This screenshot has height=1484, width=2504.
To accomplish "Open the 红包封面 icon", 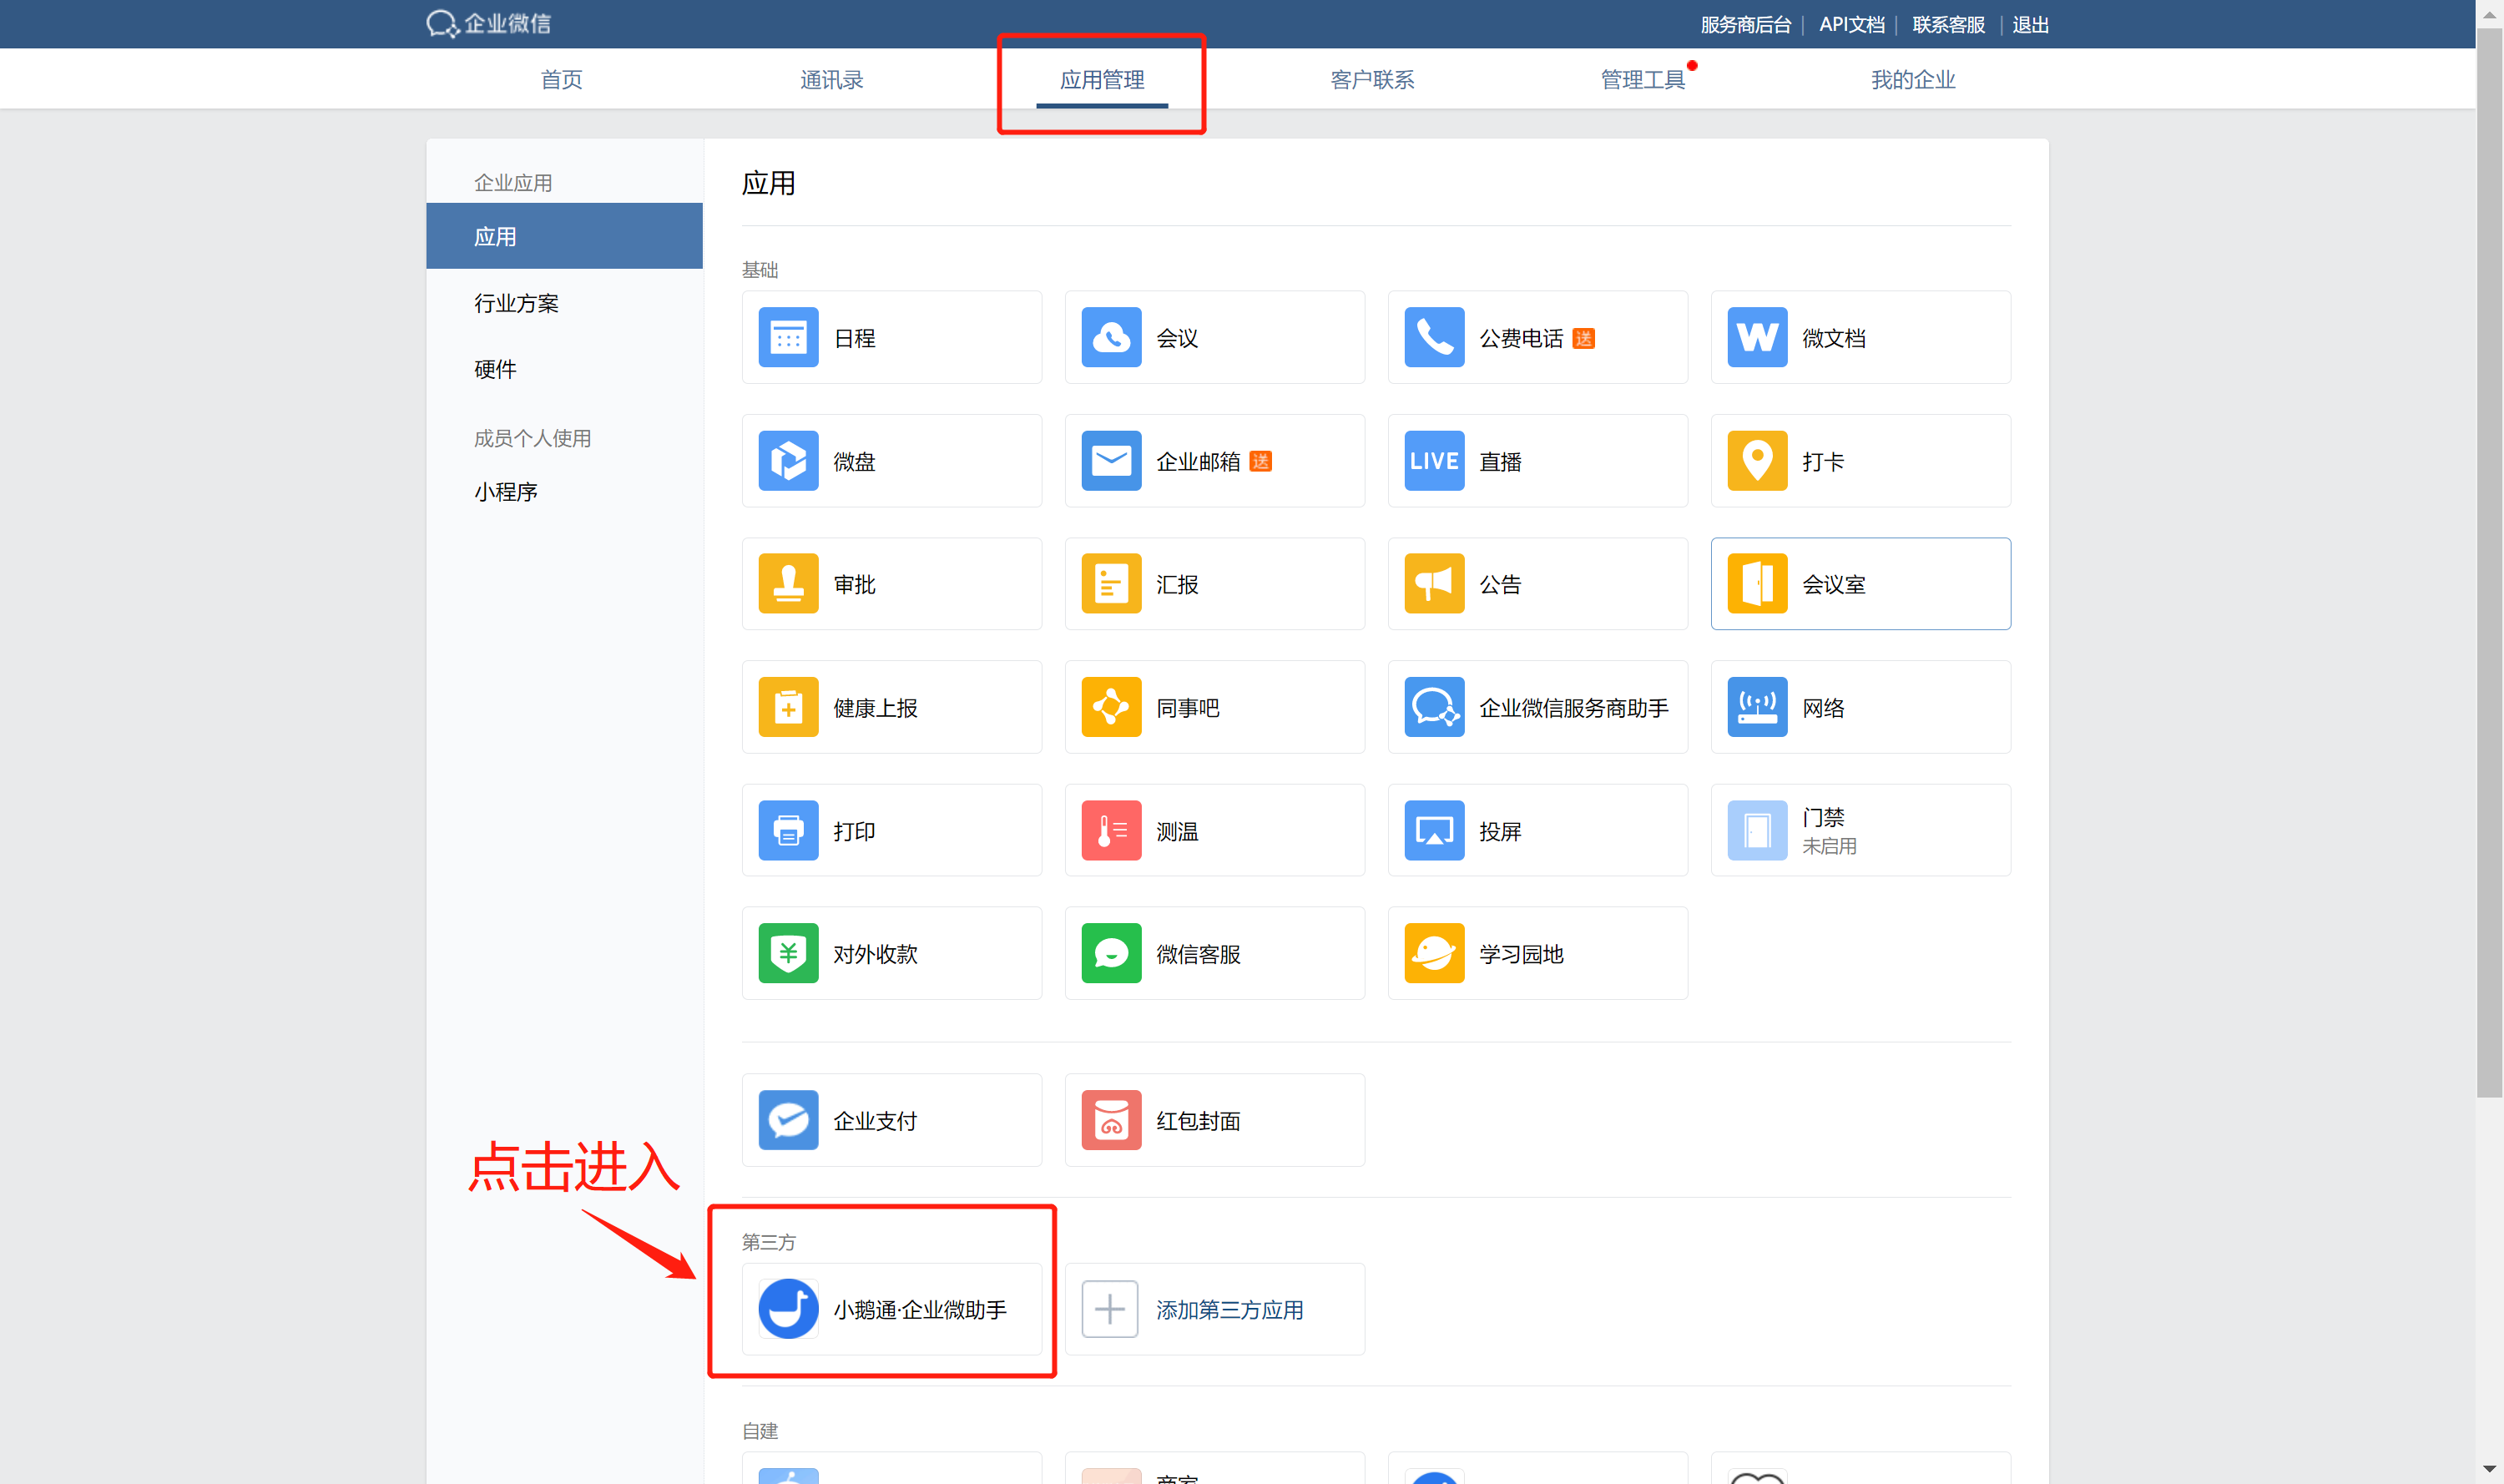I will (x=1111, y=1121).
